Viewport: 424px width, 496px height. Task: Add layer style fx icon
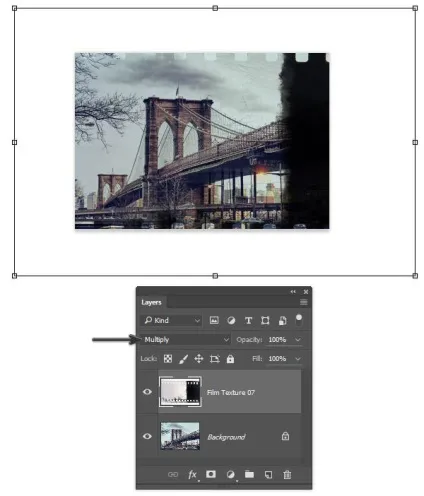point(192,474)
